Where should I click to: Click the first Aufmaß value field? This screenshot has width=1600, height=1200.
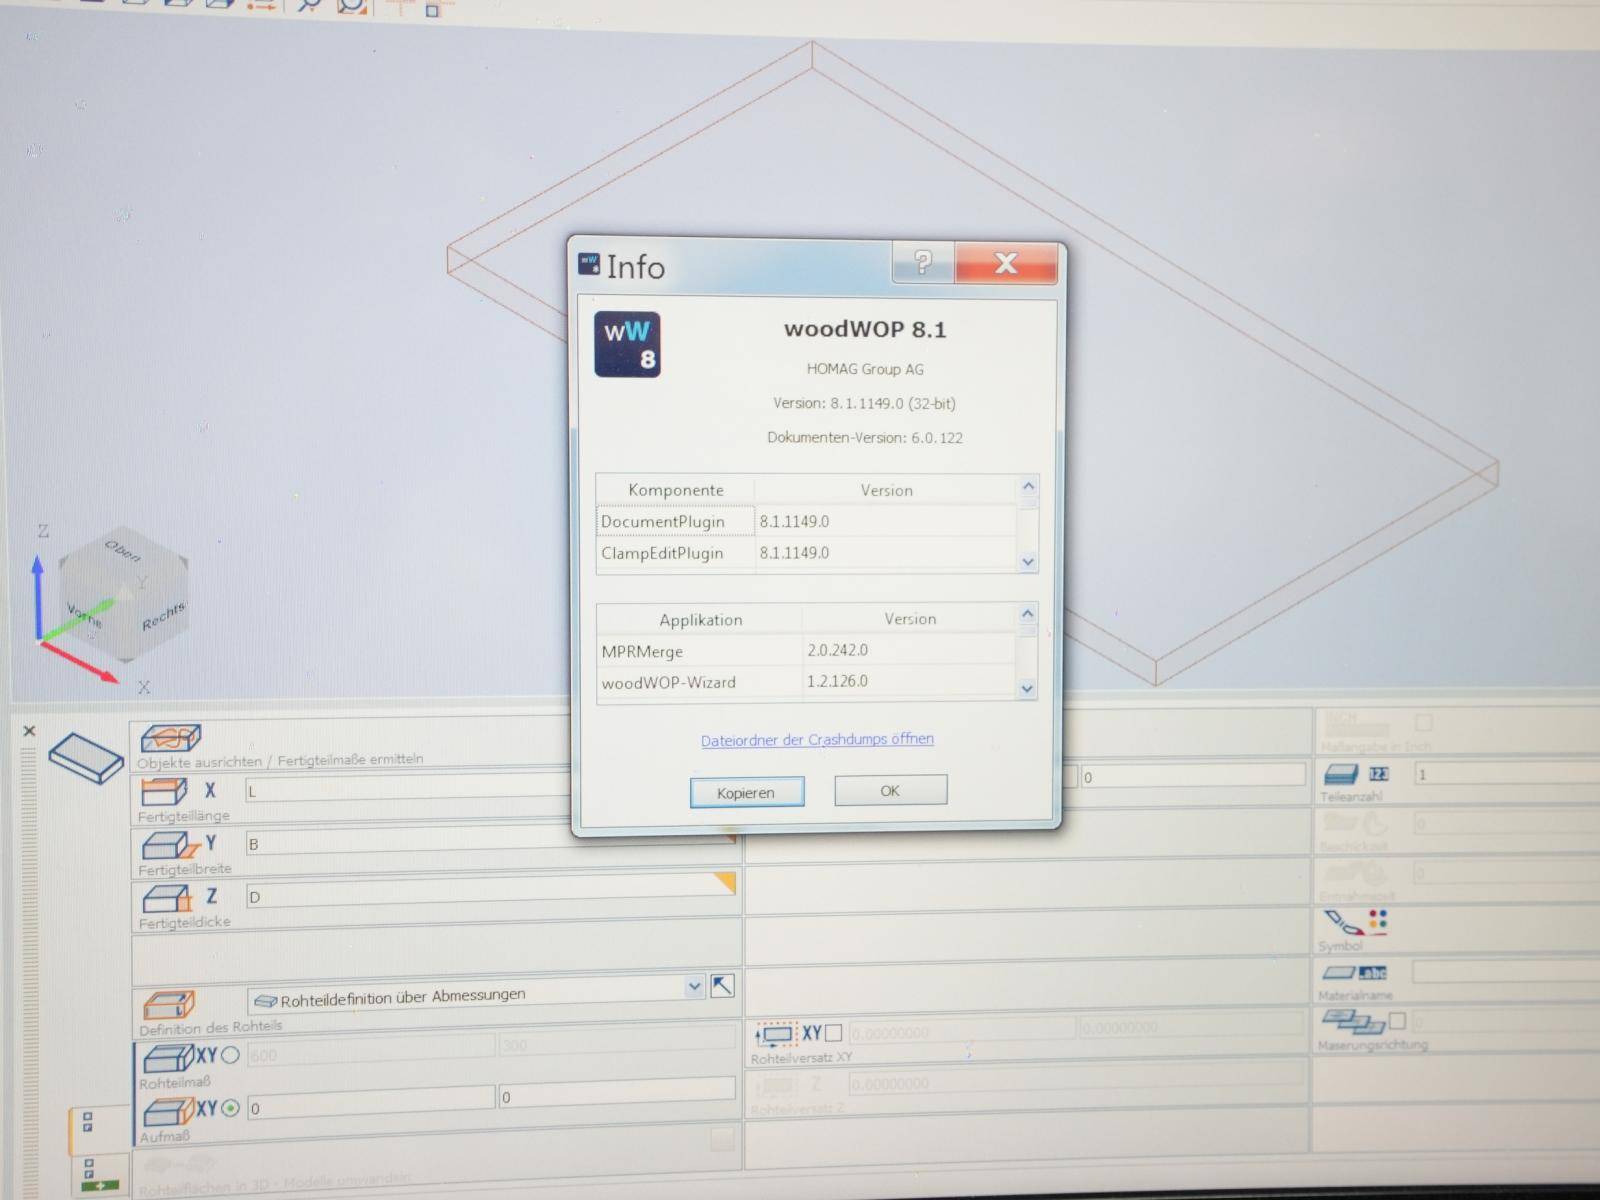[371, 1104]
